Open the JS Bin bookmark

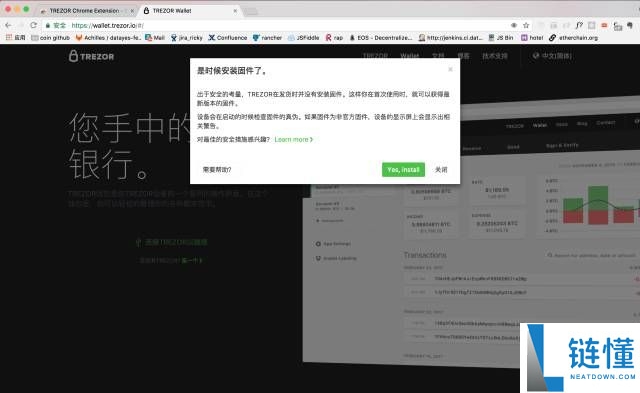[x=501, y=38]
